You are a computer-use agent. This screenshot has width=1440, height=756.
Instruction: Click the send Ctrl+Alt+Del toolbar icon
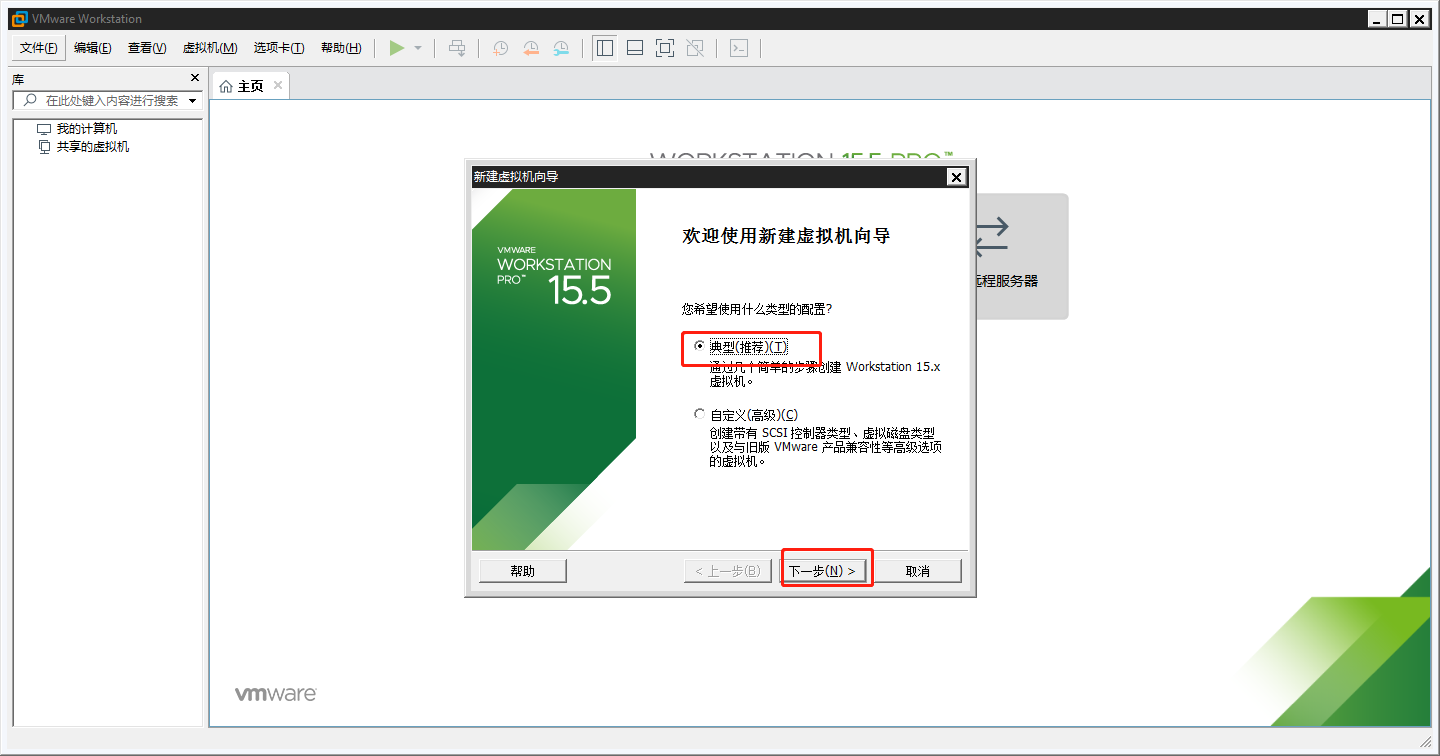click(457, 48)
